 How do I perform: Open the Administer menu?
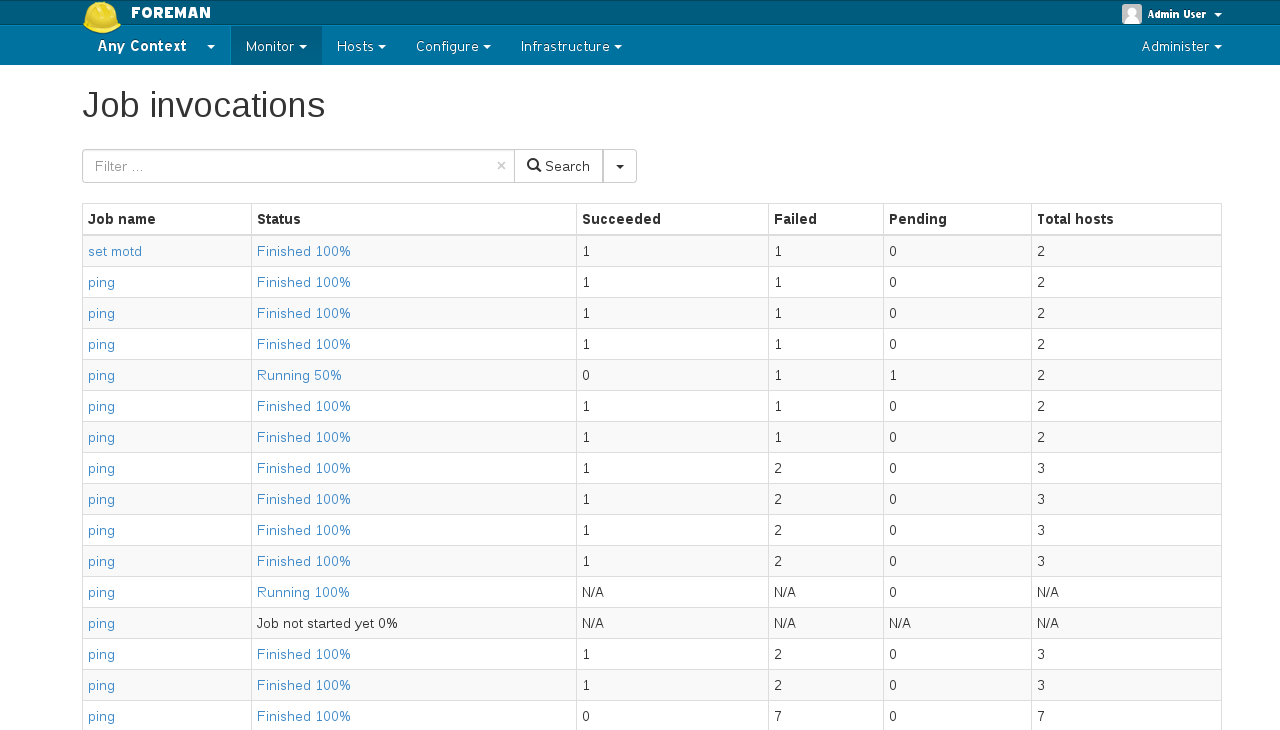(1181, 46)
